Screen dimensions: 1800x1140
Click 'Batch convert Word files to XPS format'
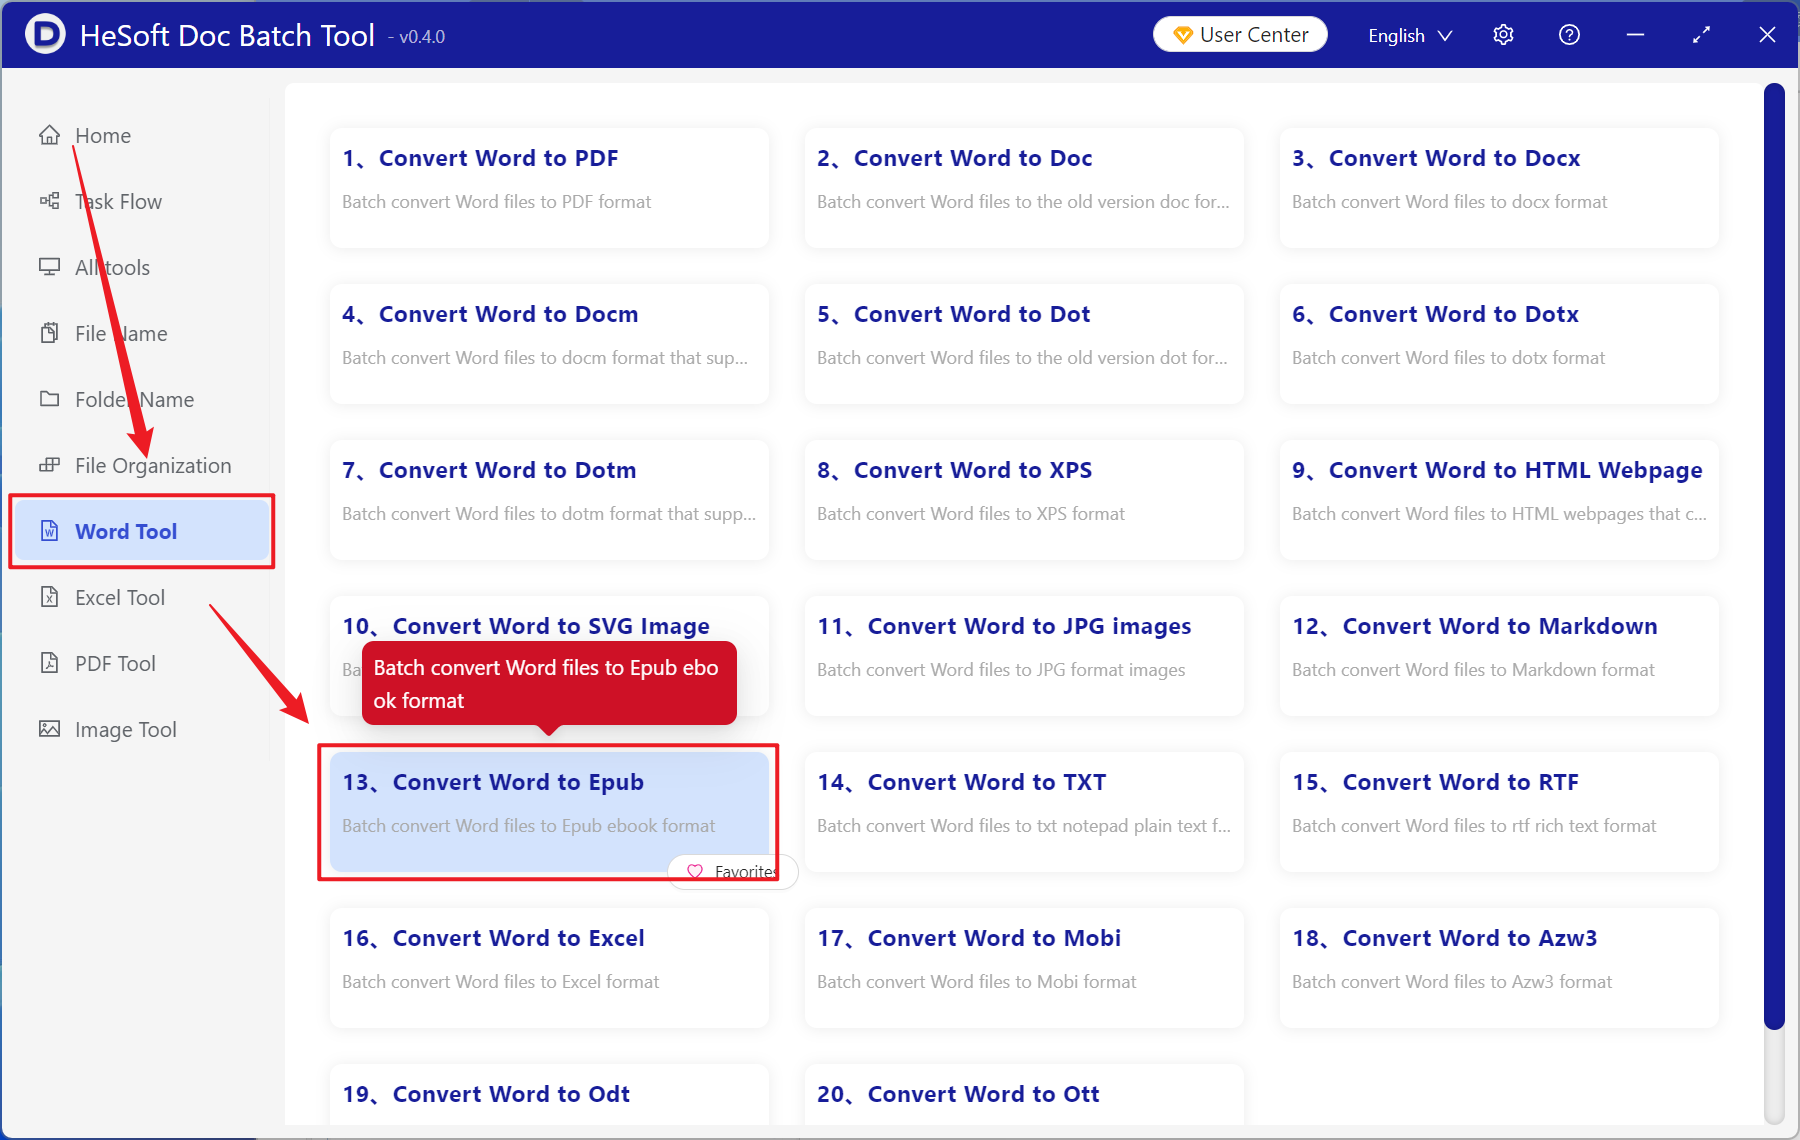click(971, 514)
